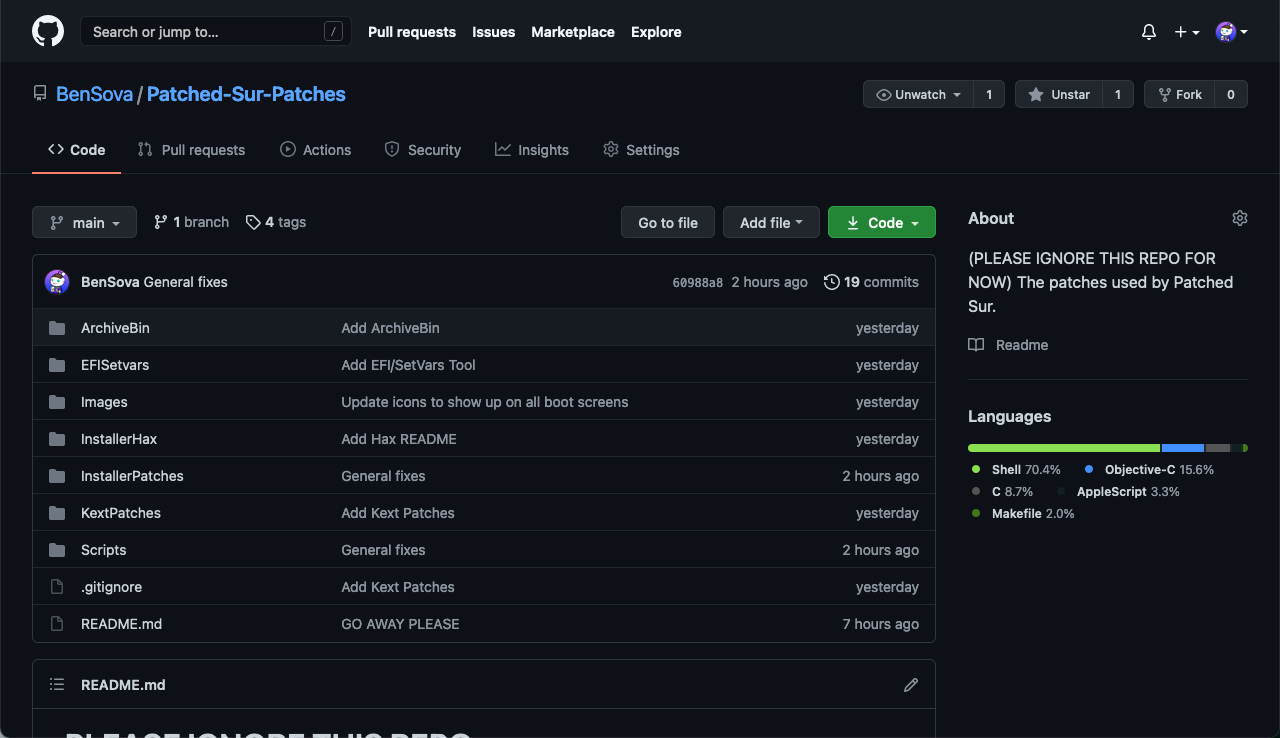Click the Scripts folder icon
The height and width of the screenshot is (738, 1280).
(x=57, y=550)
